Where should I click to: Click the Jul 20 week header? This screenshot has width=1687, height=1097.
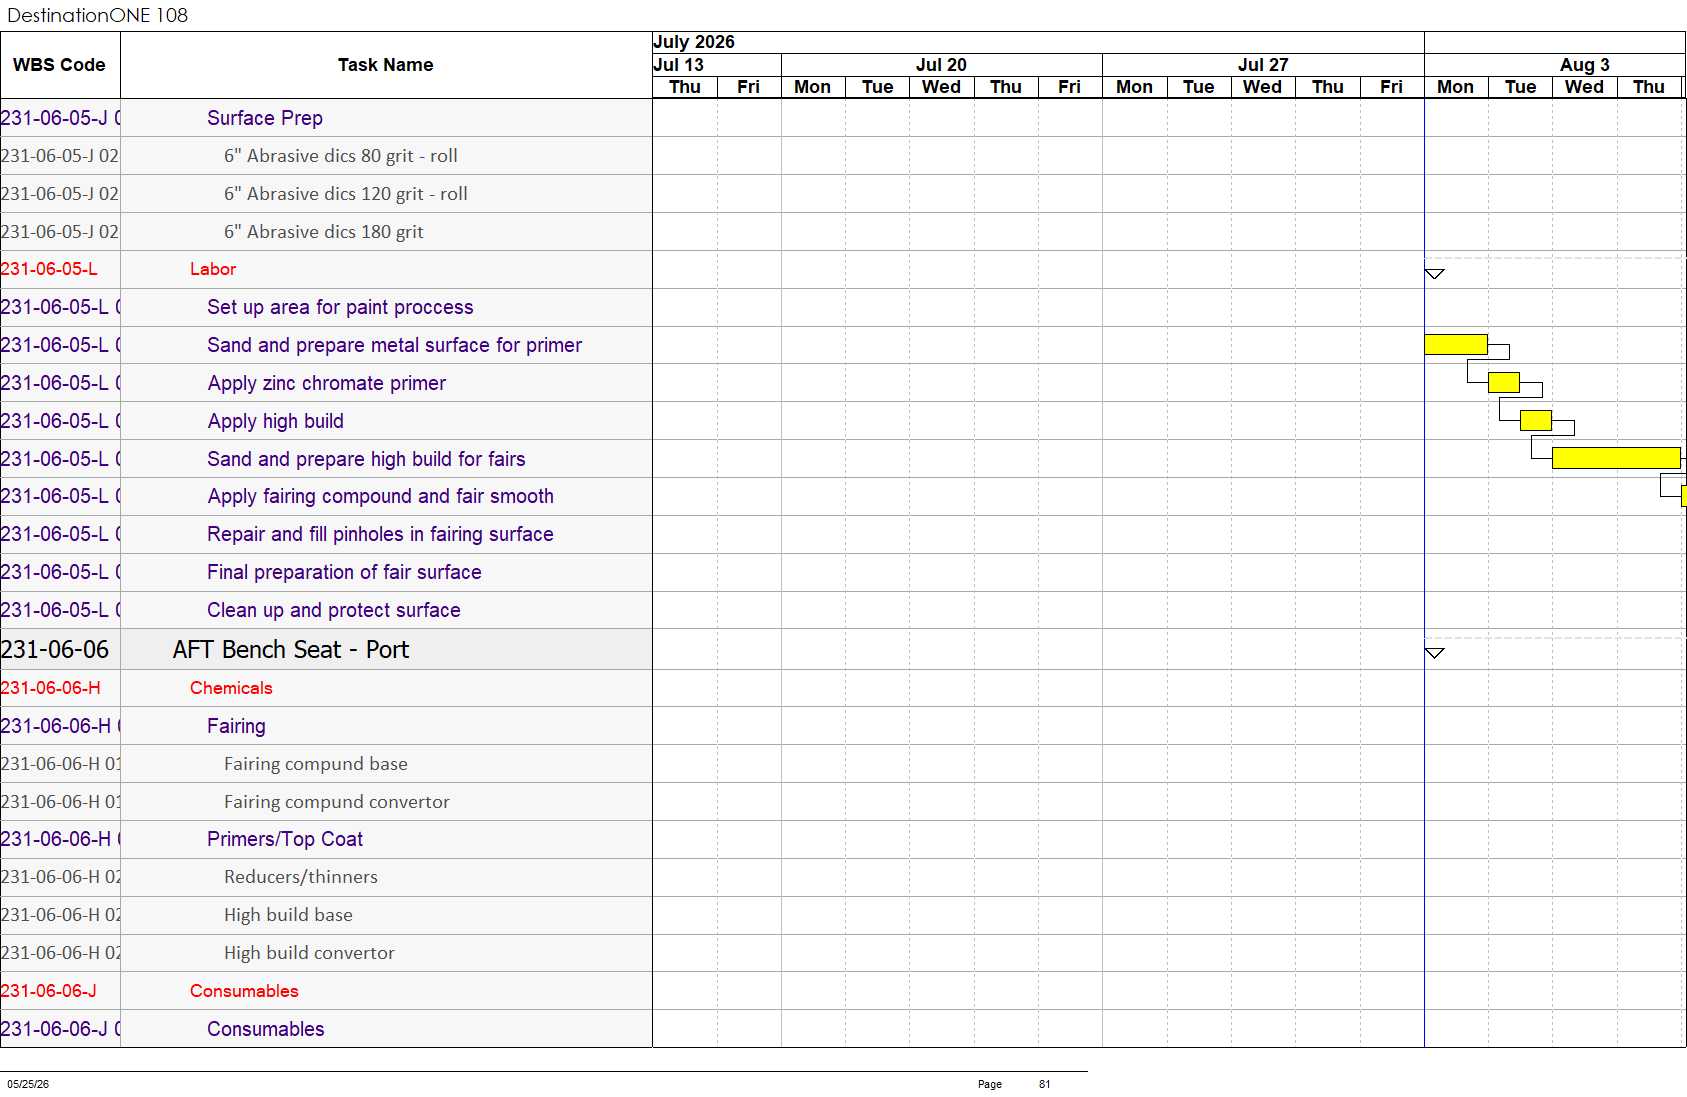coord(941,64)
